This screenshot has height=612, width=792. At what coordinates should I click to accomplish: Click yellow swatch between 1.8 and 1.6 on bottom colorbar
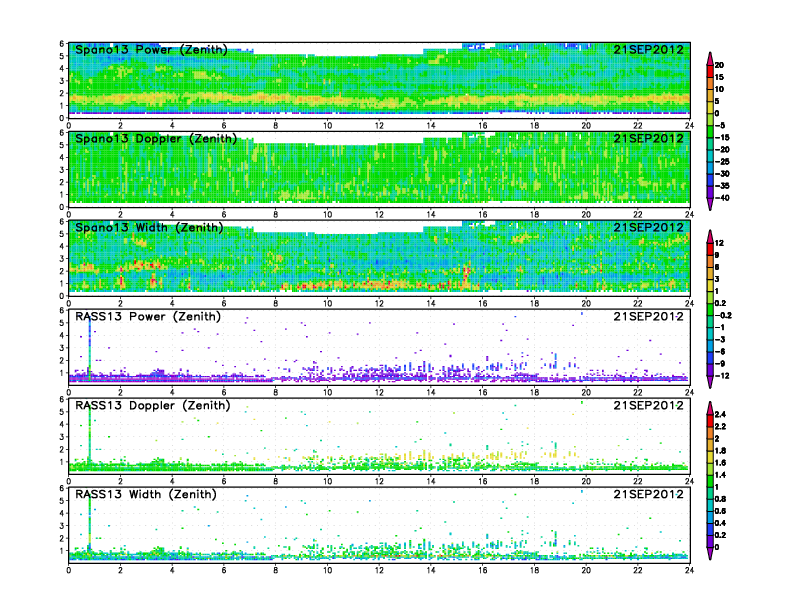pyautogui.click(x=710, y=457)
